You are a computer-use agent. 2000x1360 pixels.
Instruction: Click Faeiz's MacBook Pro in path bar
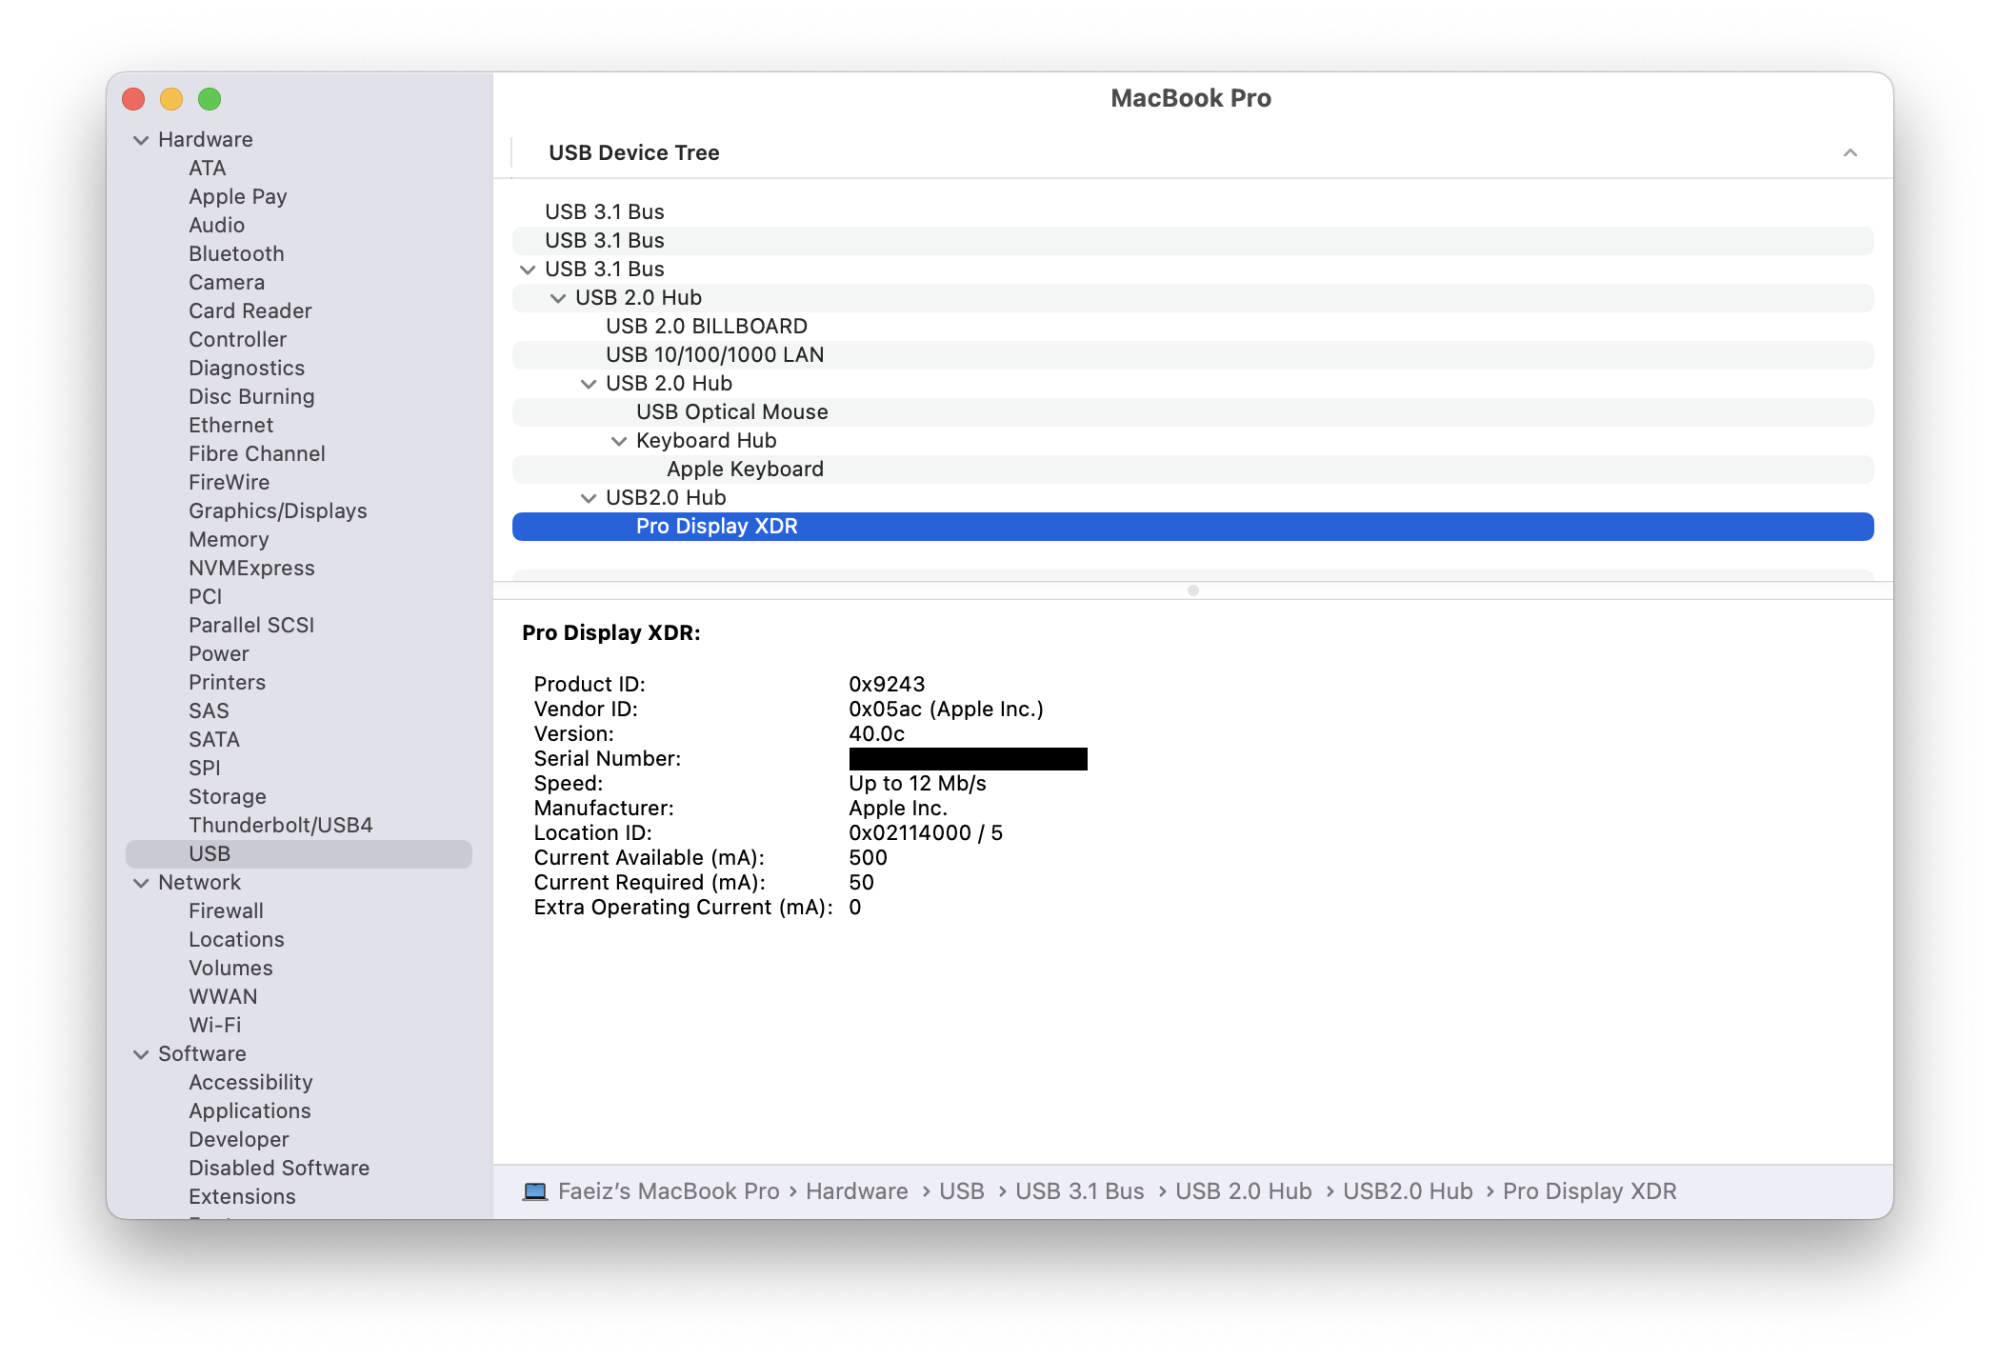coord(668,1191)
